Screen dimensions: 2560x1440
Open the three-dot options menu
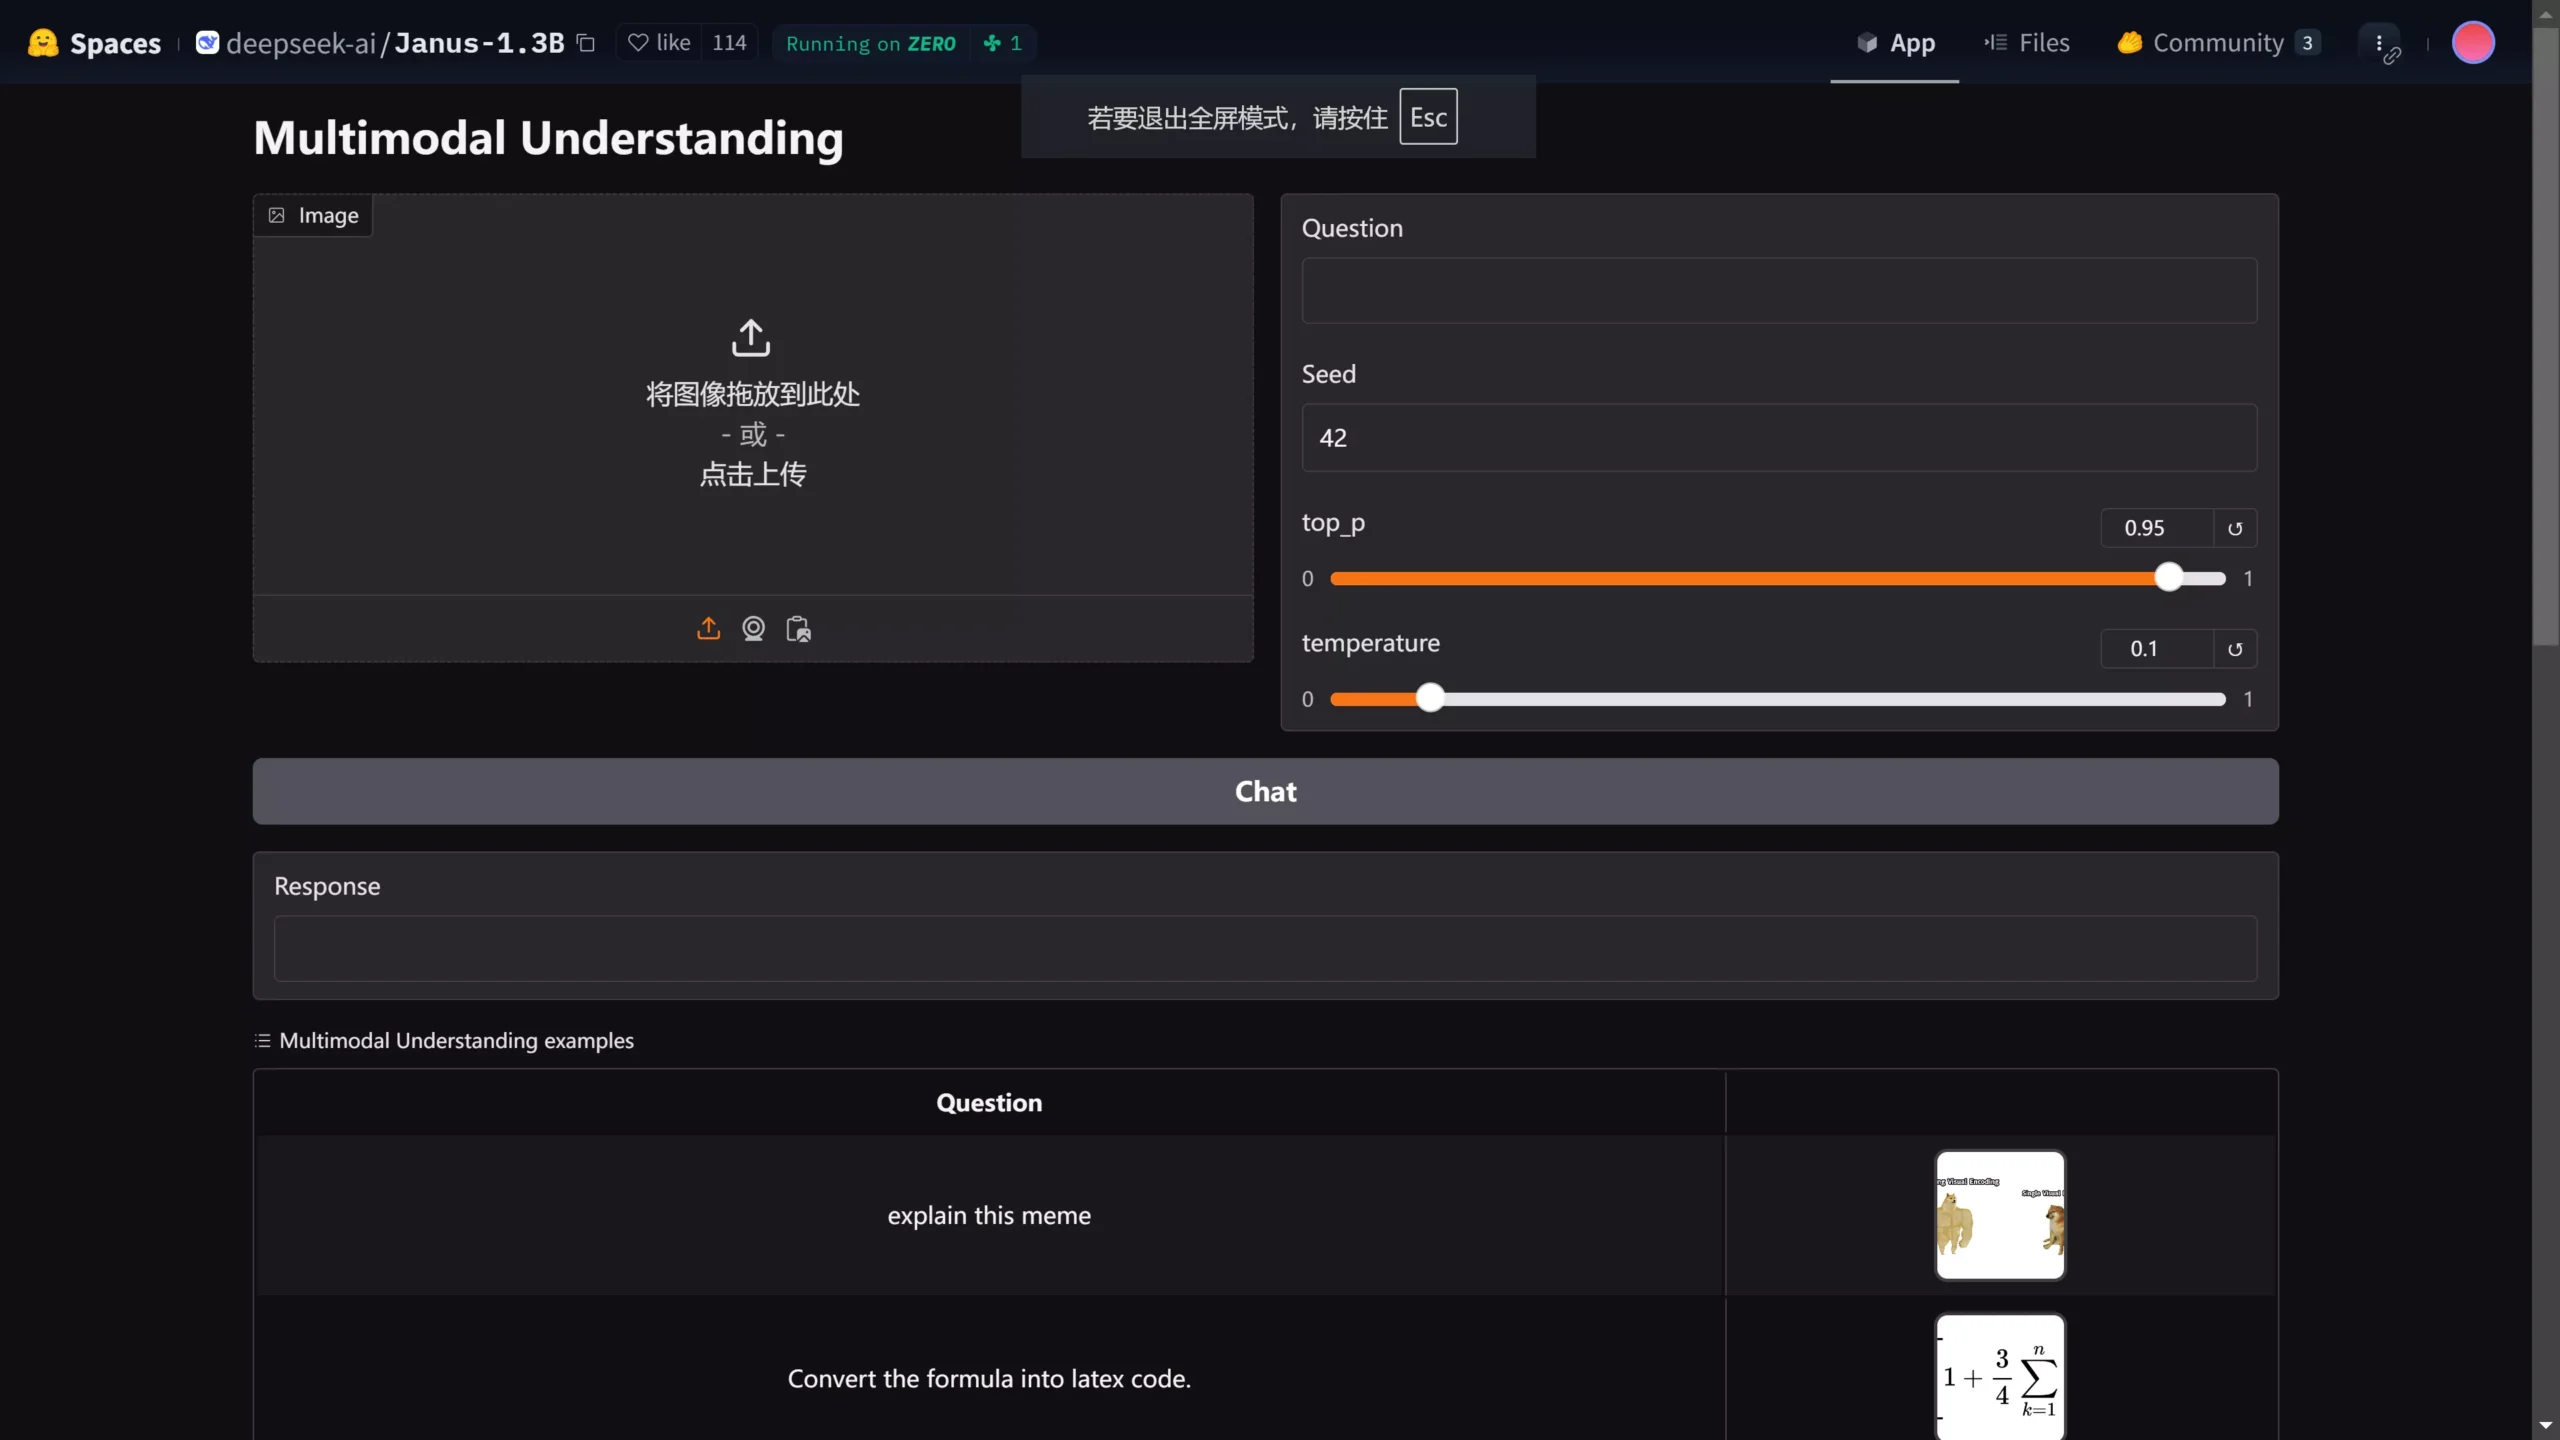coord(2379,43)
